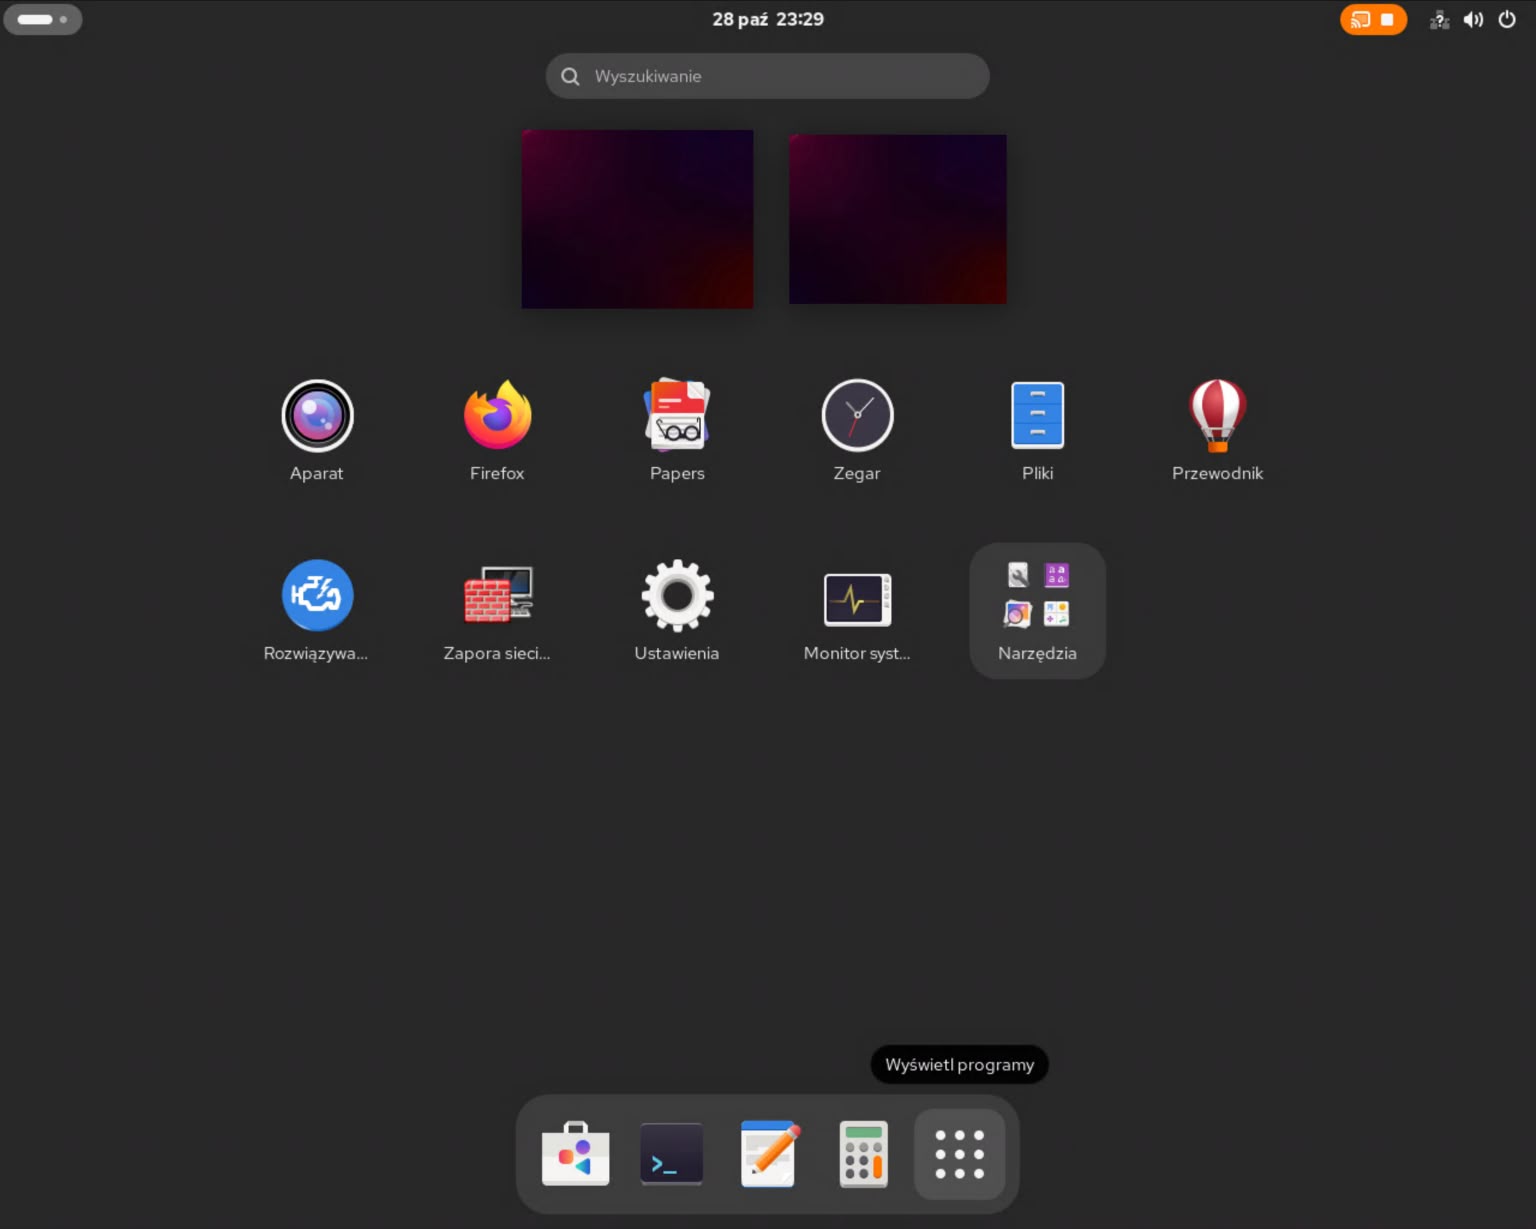
Task: Open the Aparat camera app
Action: (317, 416)
